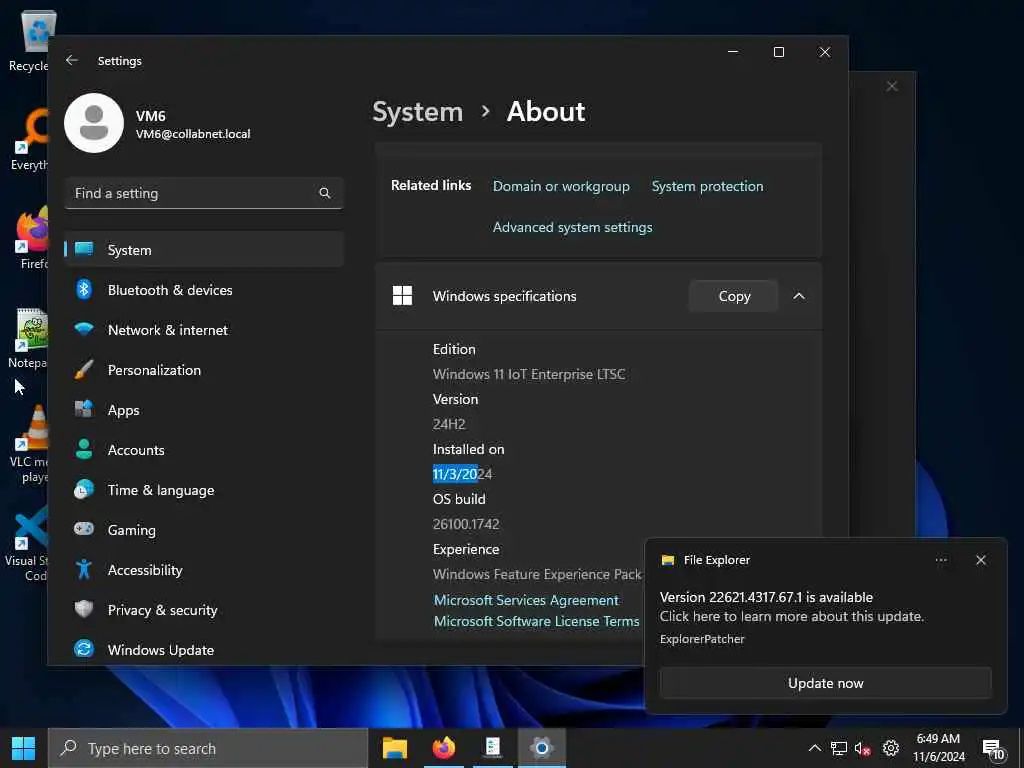Open Advanced system settings link
This screenshot has width=1024, height=768.
pyautogui.click(x=573, y=227)
